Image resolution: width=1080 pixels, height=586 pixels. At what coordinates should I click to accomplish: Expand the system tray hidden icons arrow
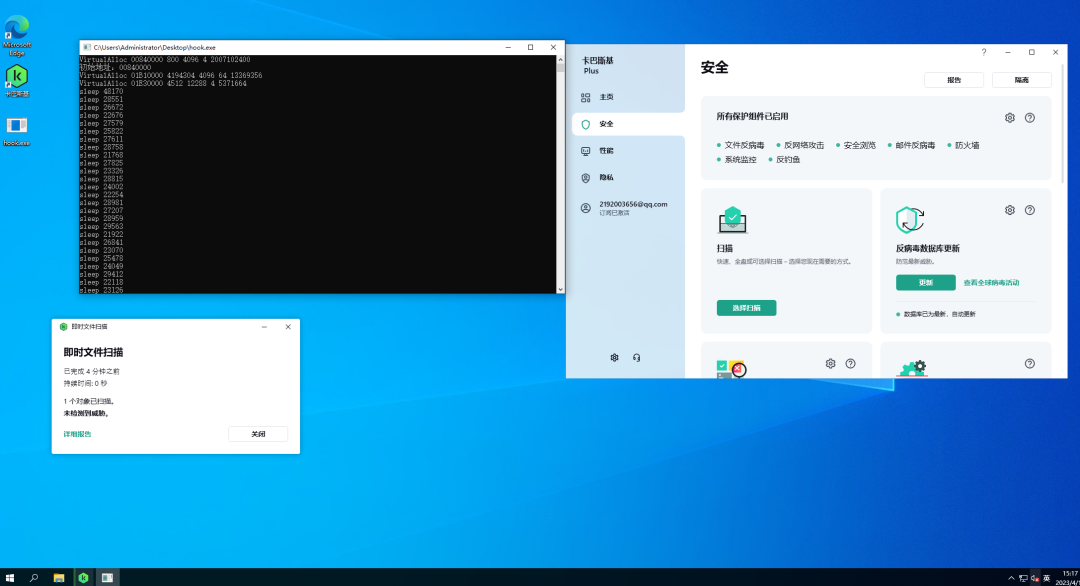point(1011,578)
